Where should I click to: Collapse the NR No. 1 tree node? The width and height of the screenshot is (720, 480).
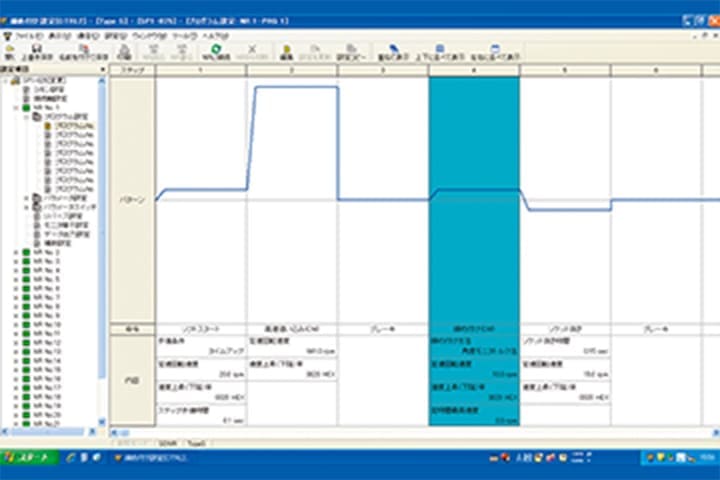(15, 108)
